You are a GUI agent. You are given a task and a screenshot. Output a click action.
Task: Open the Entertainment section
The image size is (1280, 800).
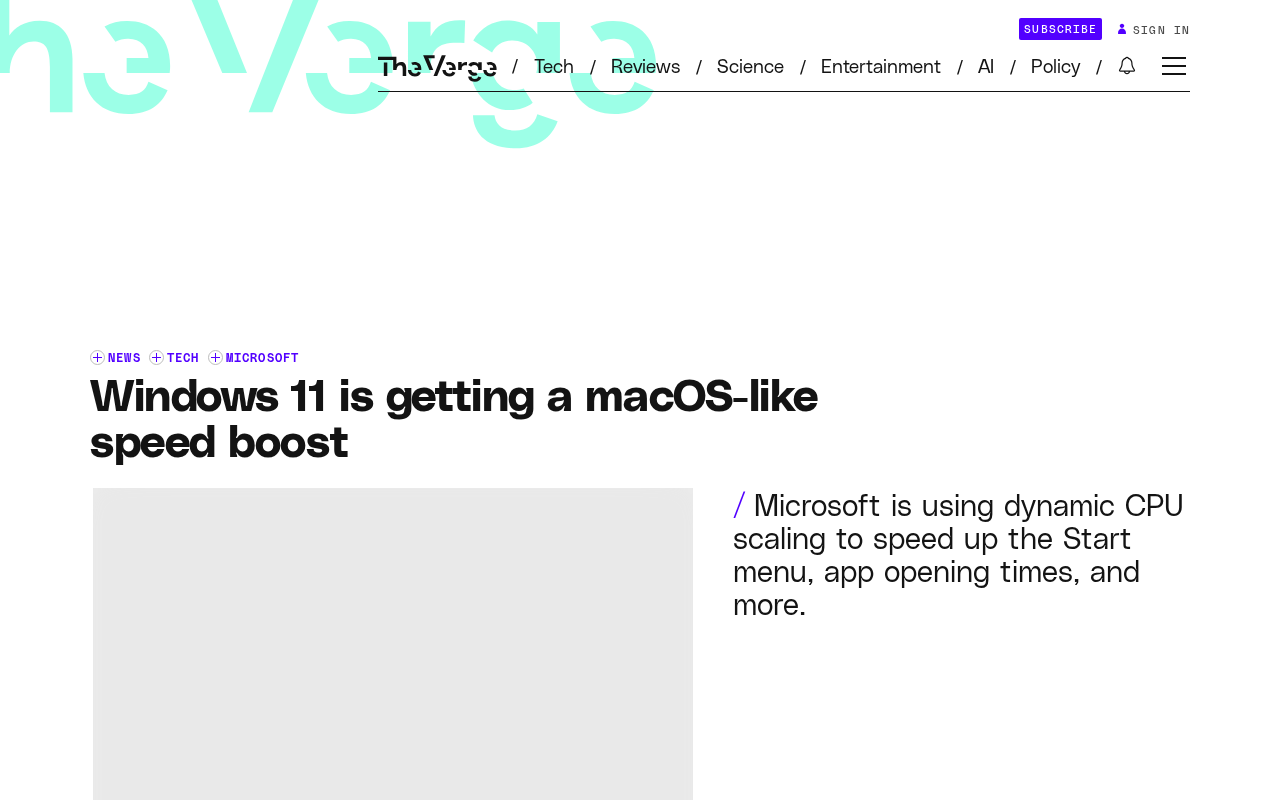pos(881,67)
